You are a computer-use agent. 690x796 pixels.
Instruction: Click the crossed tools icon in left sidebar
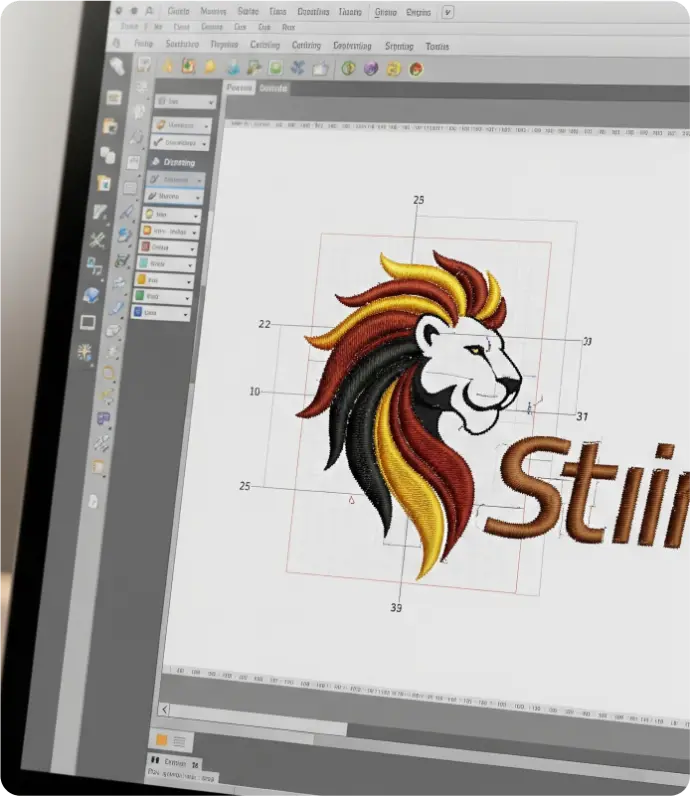coord(97,240)
